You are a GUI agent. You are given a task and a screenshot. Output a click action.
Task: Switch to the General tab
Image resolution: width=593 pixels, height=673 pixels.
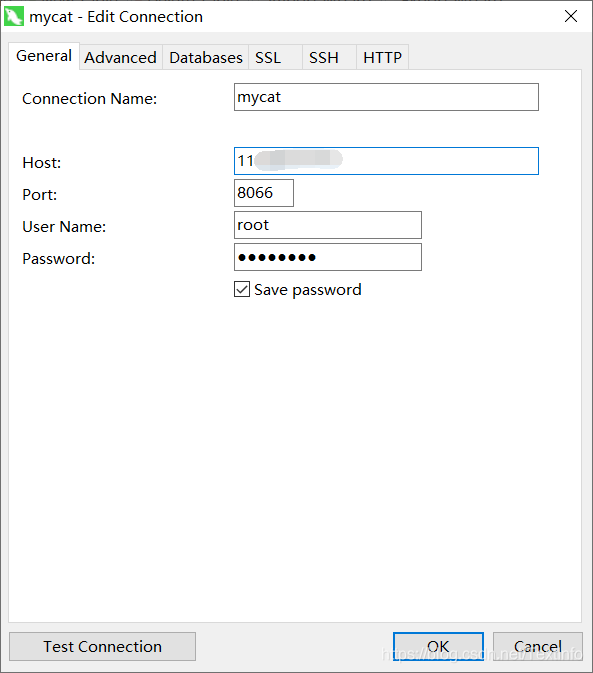(44, 56)
